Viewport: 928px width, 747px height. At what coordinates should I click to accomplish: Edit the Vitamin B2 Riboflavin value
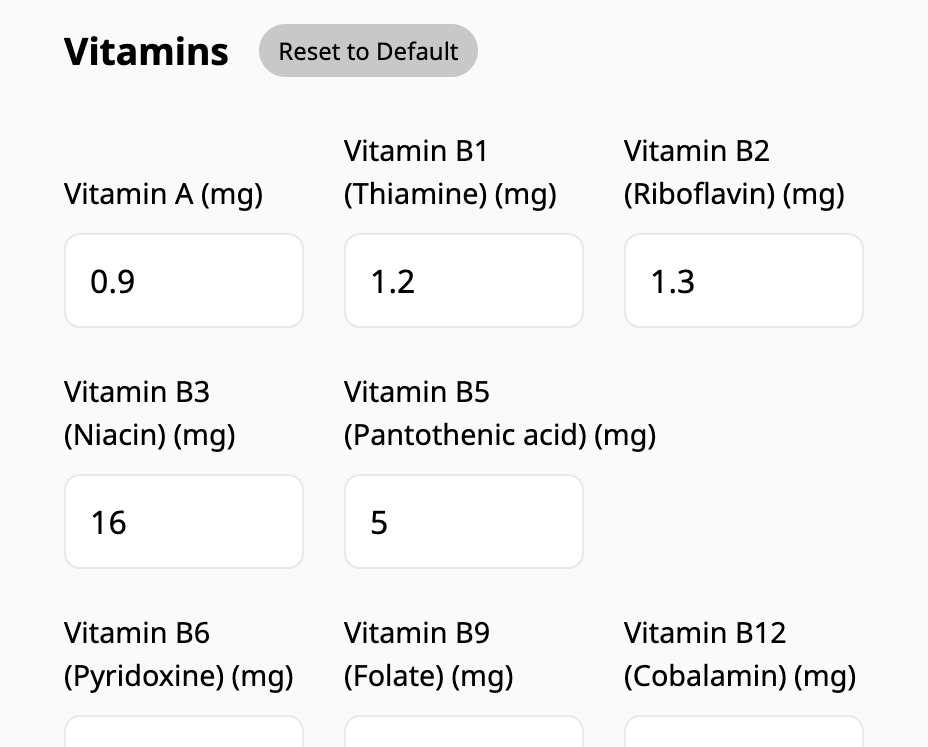coord(743,280)
